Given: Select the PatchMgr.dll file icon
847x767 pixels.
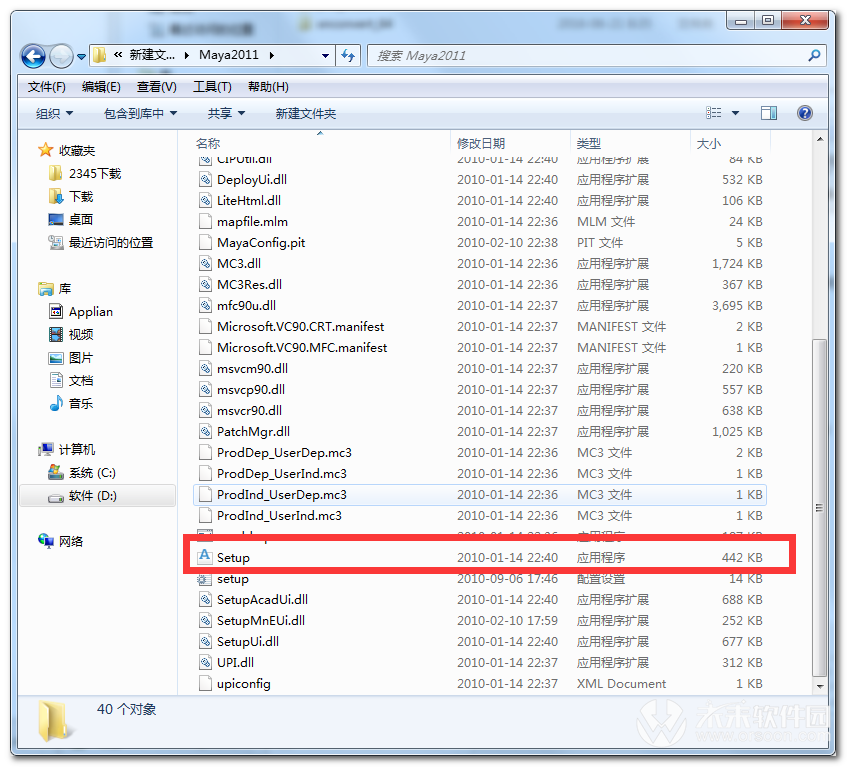Looking at the screenshot, I should (205, 432).
